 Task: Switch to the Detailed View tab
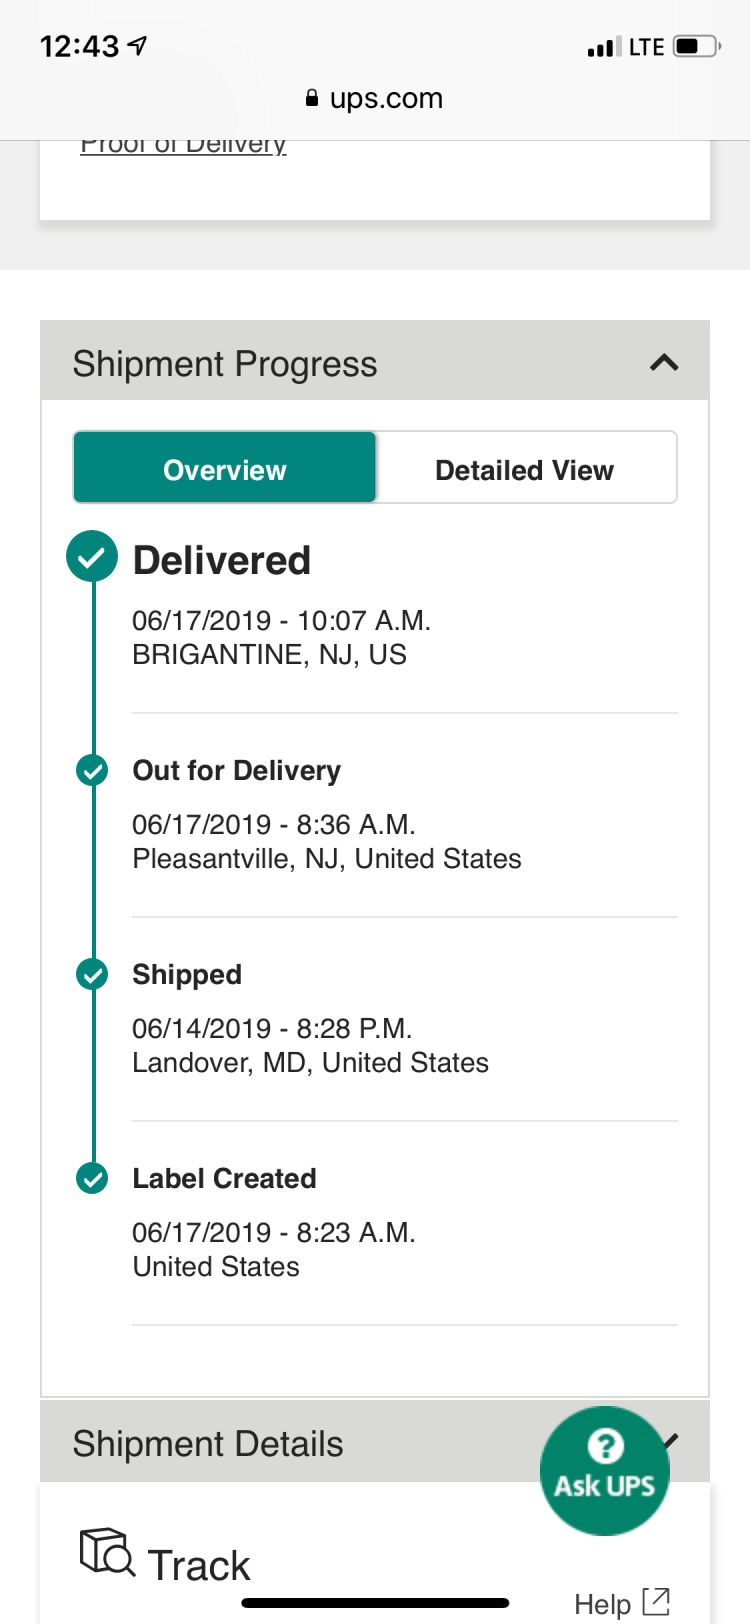525,469
